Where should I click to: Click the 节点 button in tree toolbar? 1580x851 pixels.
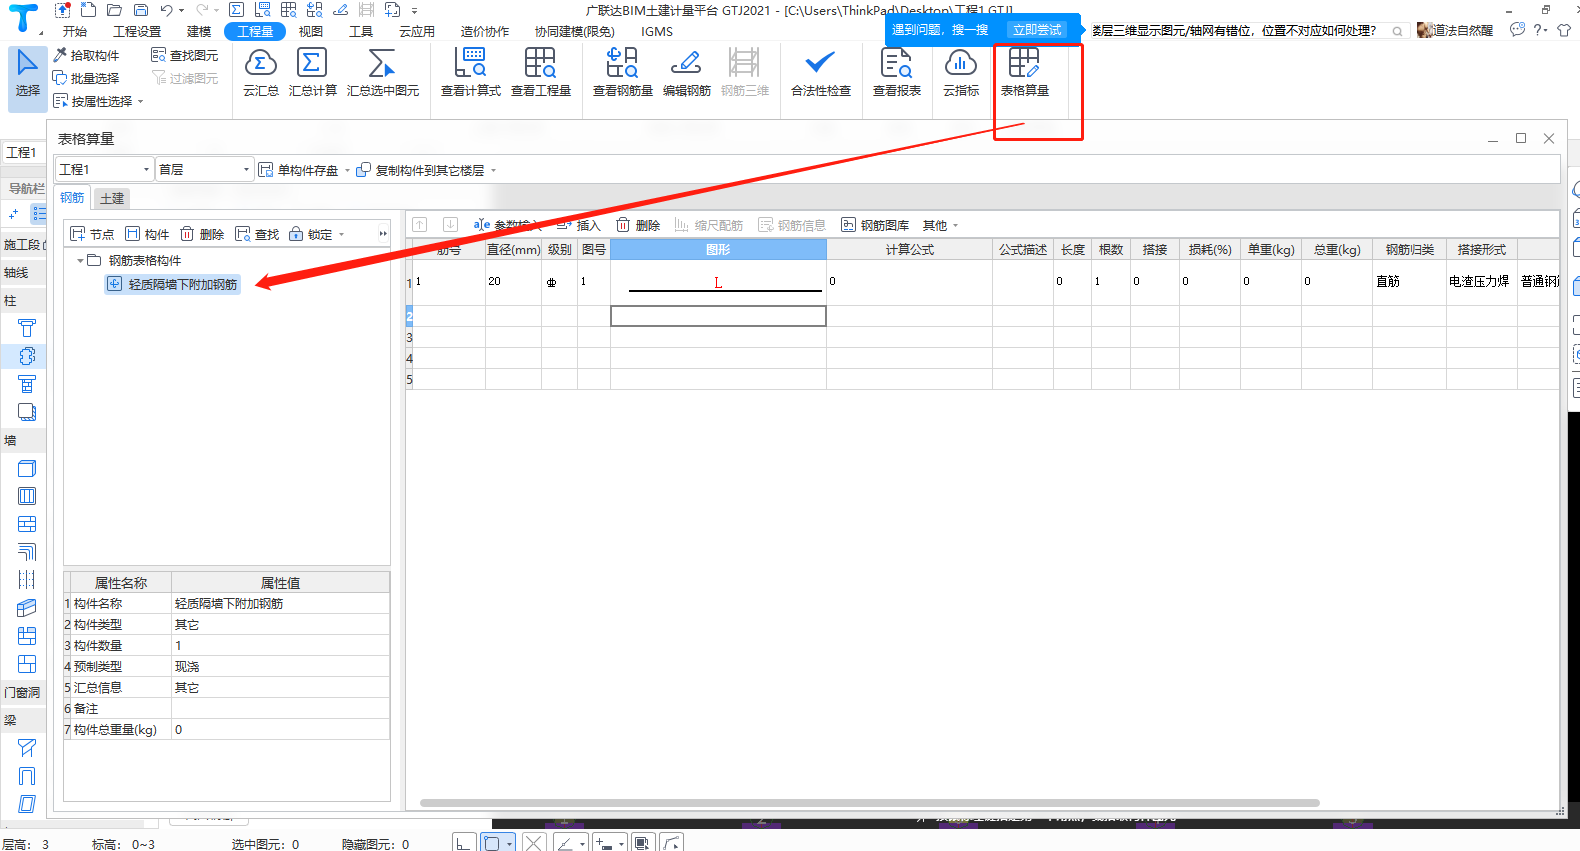(92, 234)
